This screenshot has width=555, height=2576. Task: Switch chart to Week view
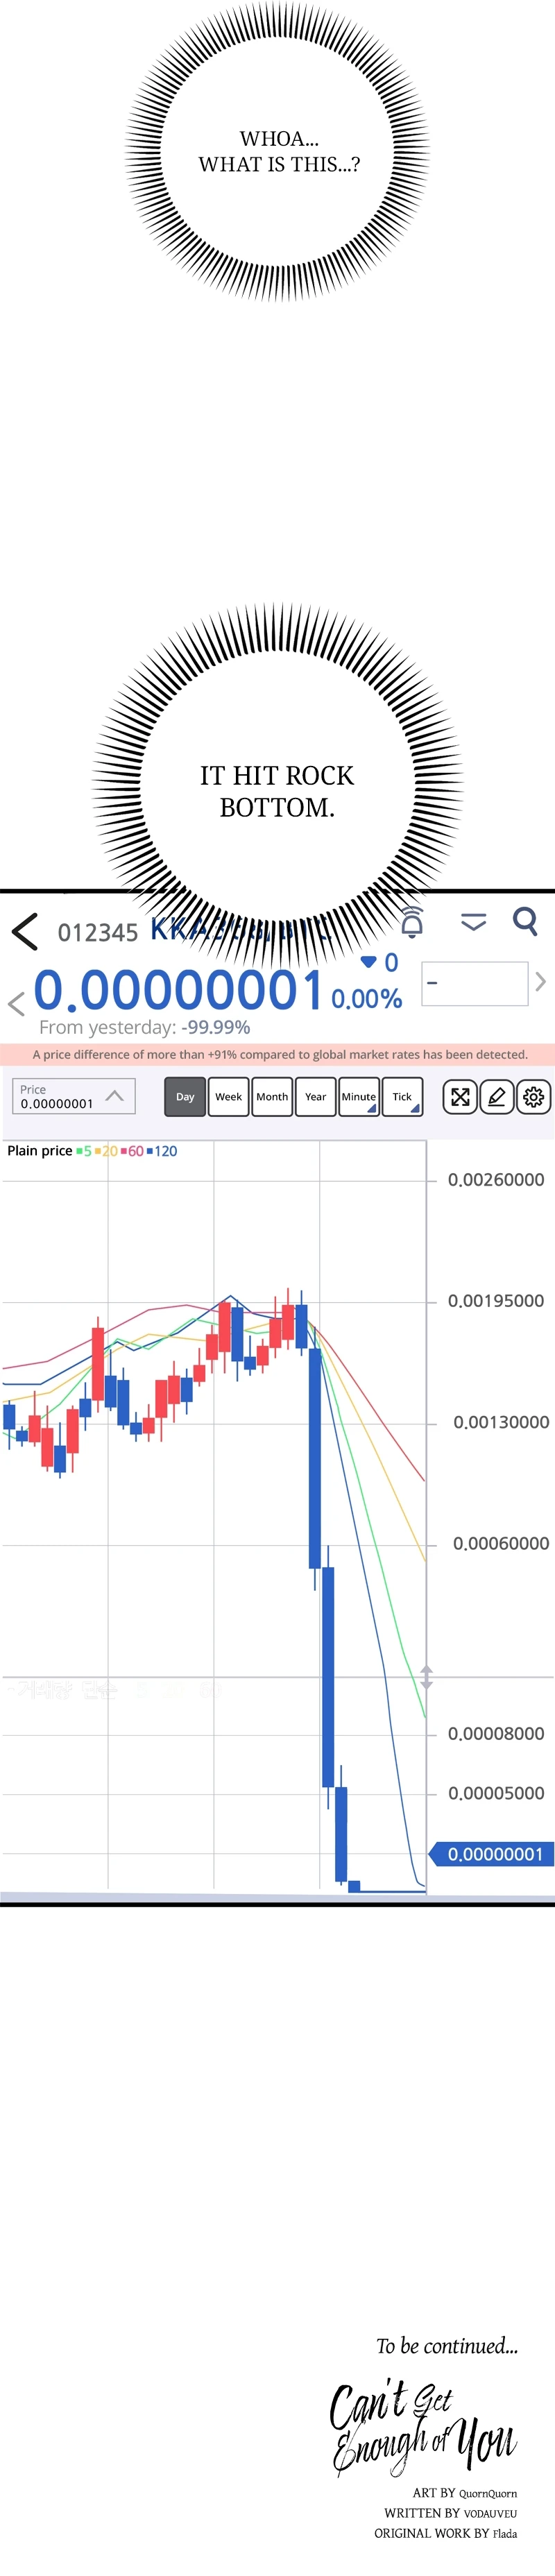click(x=228, y=1096)
